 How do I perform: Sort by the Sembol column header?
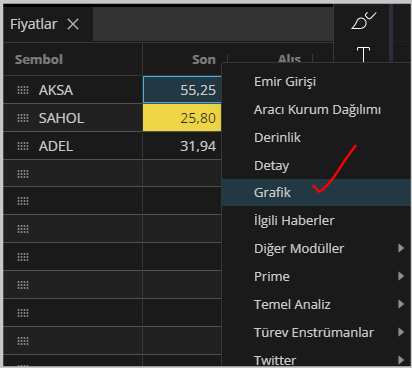pyautogui.click(x=39, y=60)
